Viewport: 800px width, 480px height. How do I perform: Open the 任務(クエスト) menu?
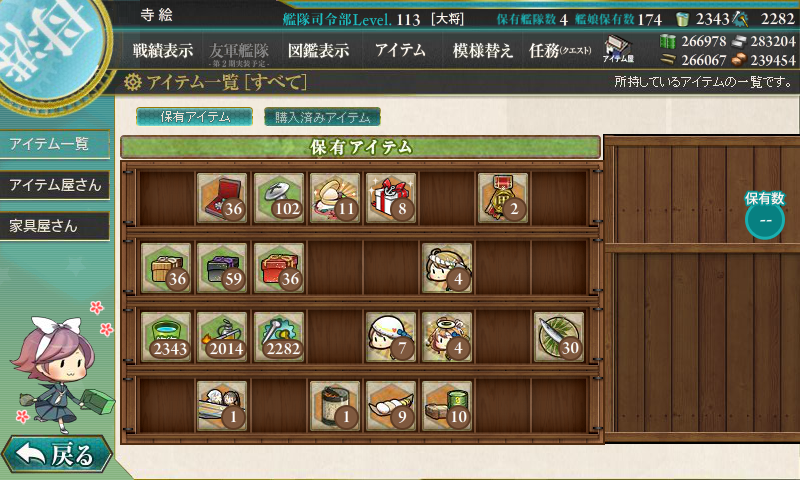(x=560, y=50)
